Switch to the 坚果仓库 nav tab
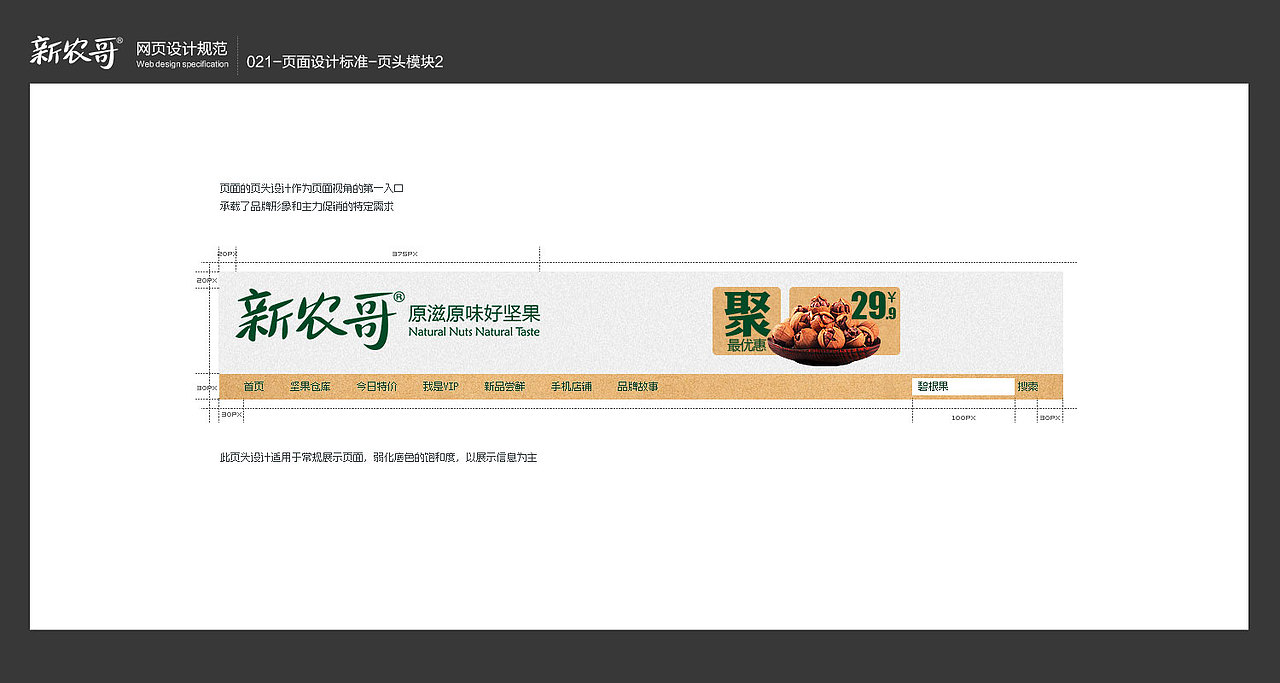This screenshot has width=1280, height=683. pyautogui.click(x=310, y=385)
